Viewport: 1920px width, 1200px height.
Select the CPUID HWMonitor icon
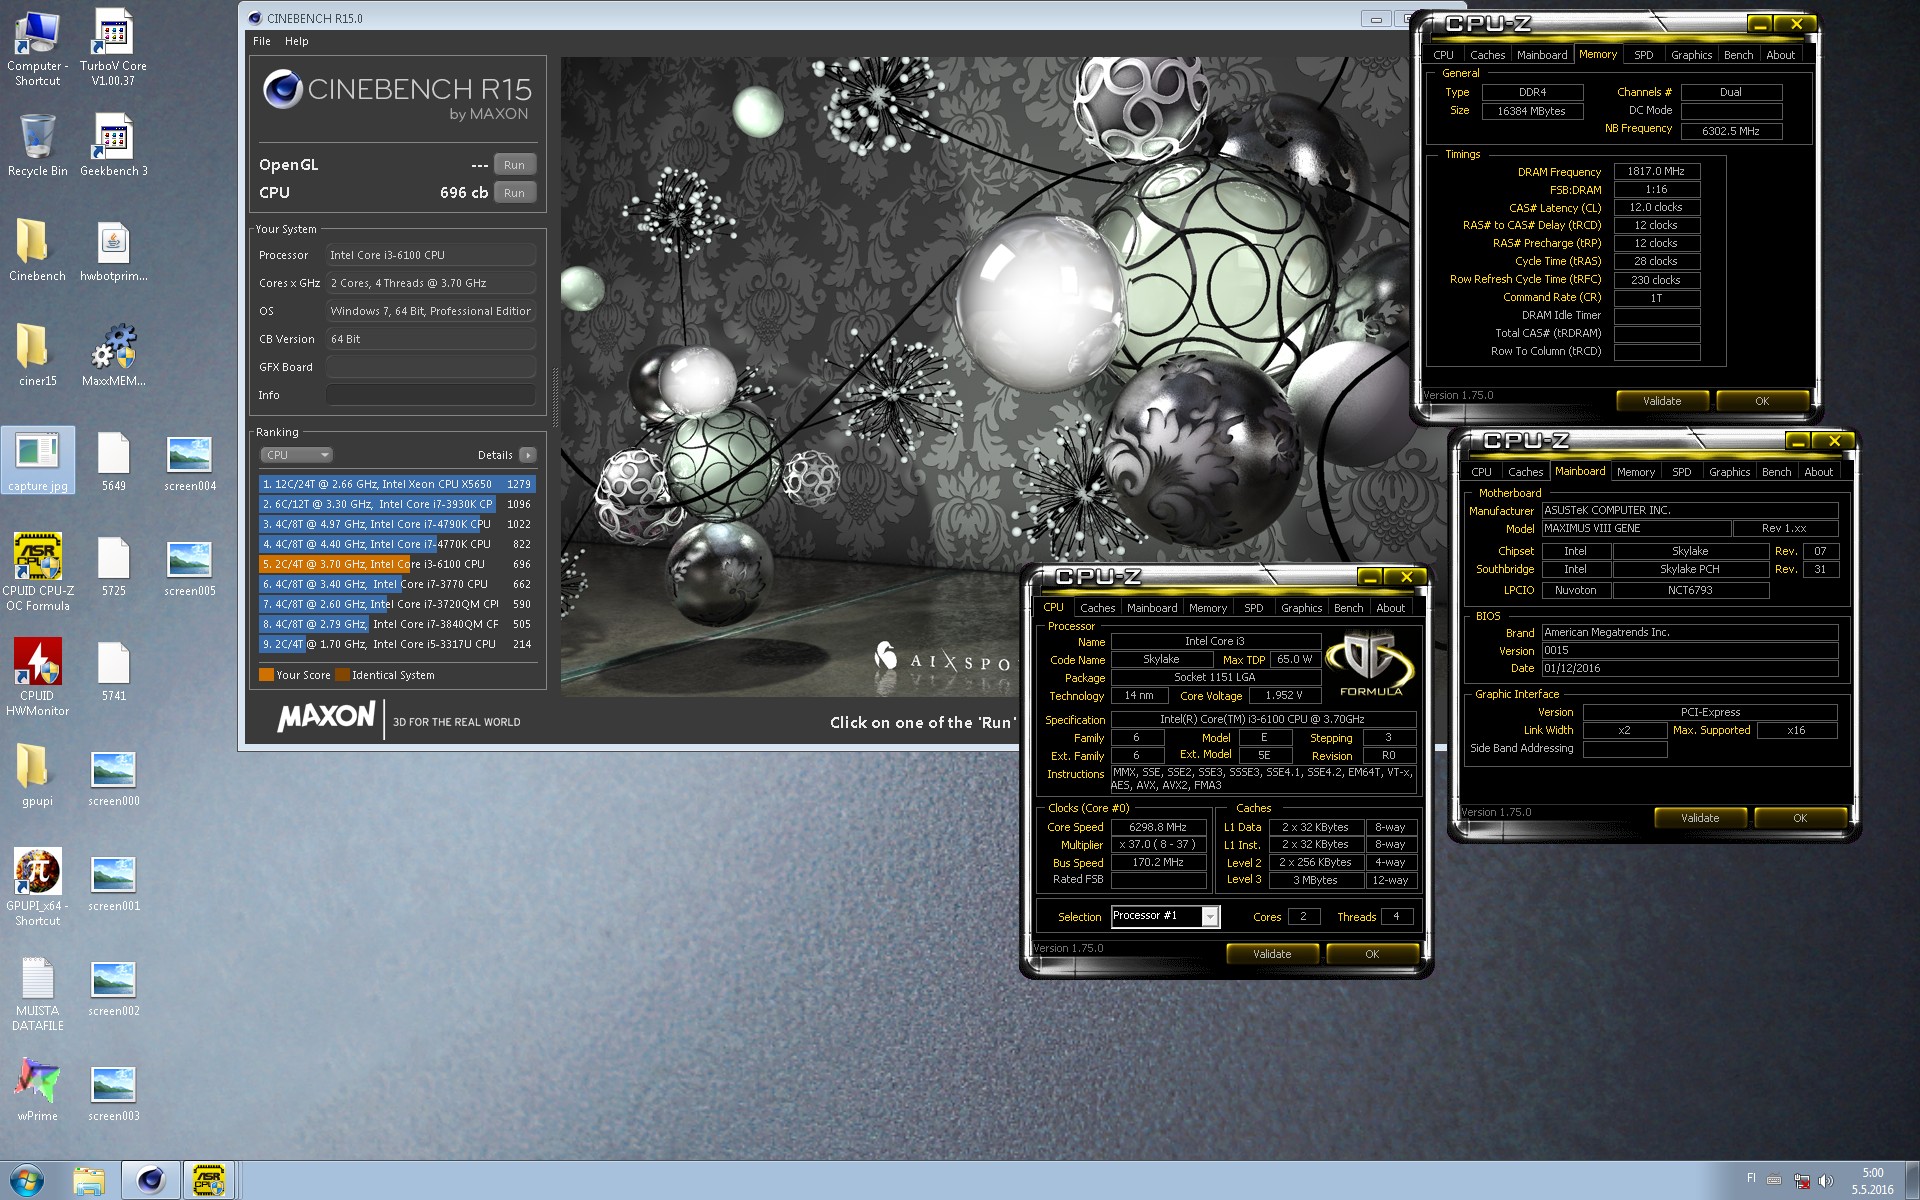coord(37,676)
